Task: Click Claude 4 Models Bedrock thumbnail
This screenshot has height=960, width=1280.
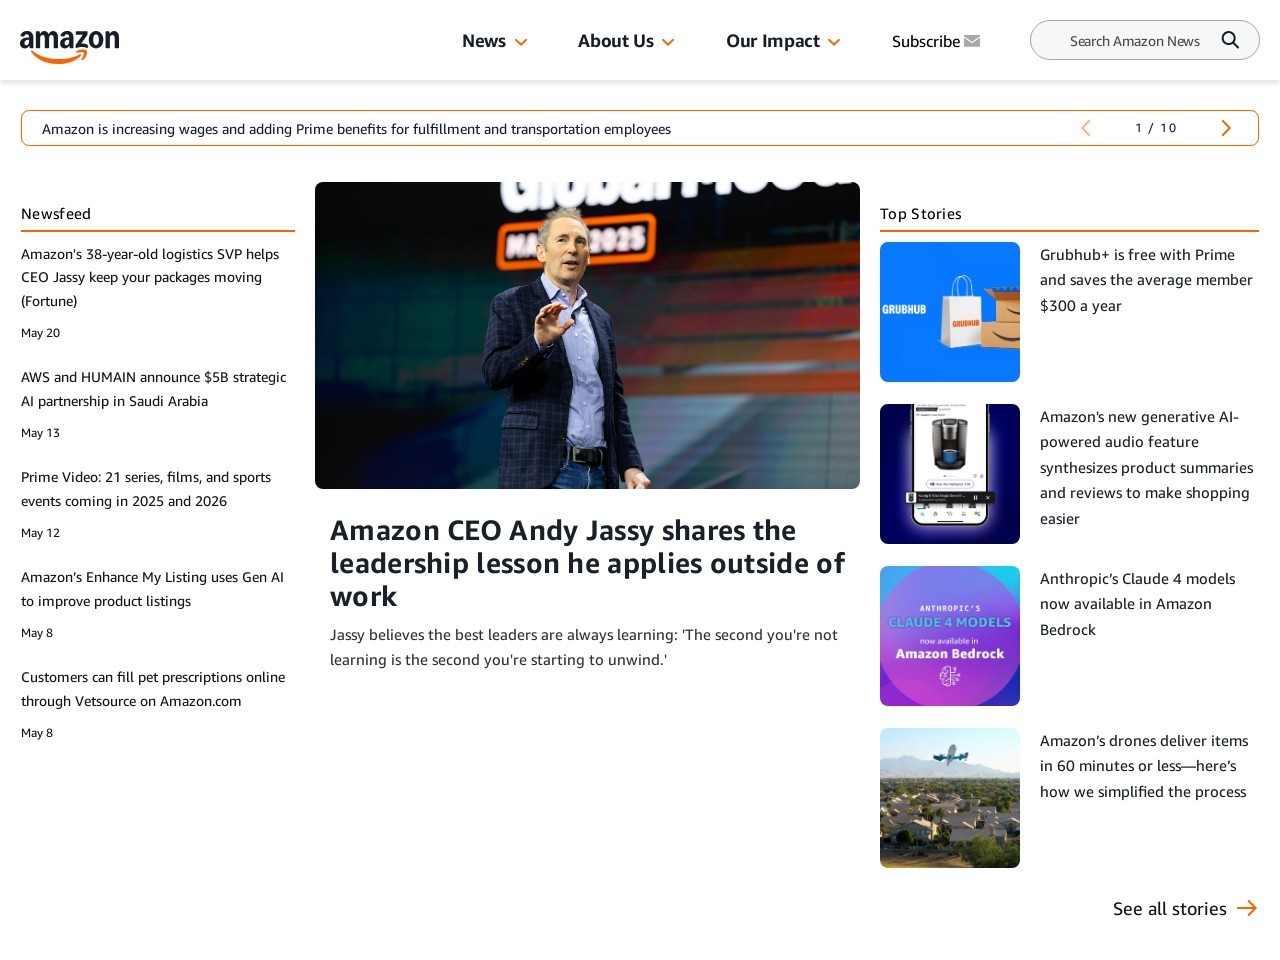Action: [x=950, y=636]
